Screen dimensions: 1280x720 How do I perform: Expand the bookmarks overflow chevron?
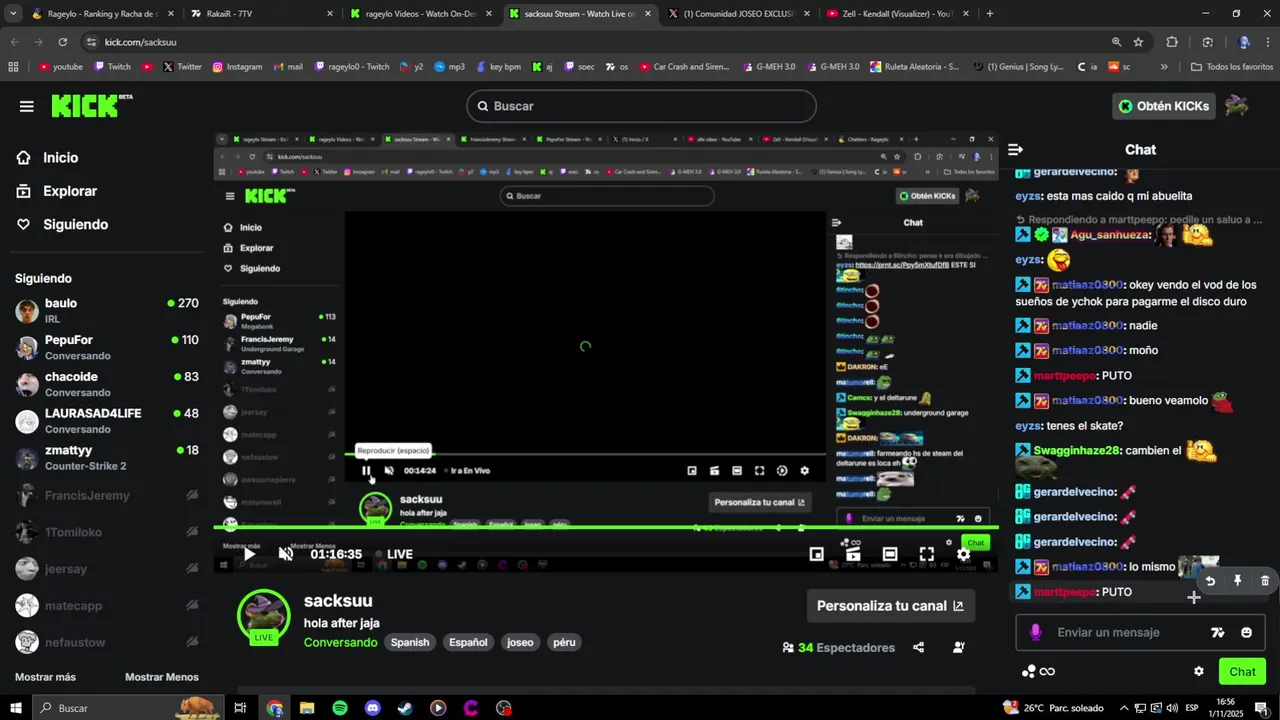pyautogui.click(x=1164, y=67)
